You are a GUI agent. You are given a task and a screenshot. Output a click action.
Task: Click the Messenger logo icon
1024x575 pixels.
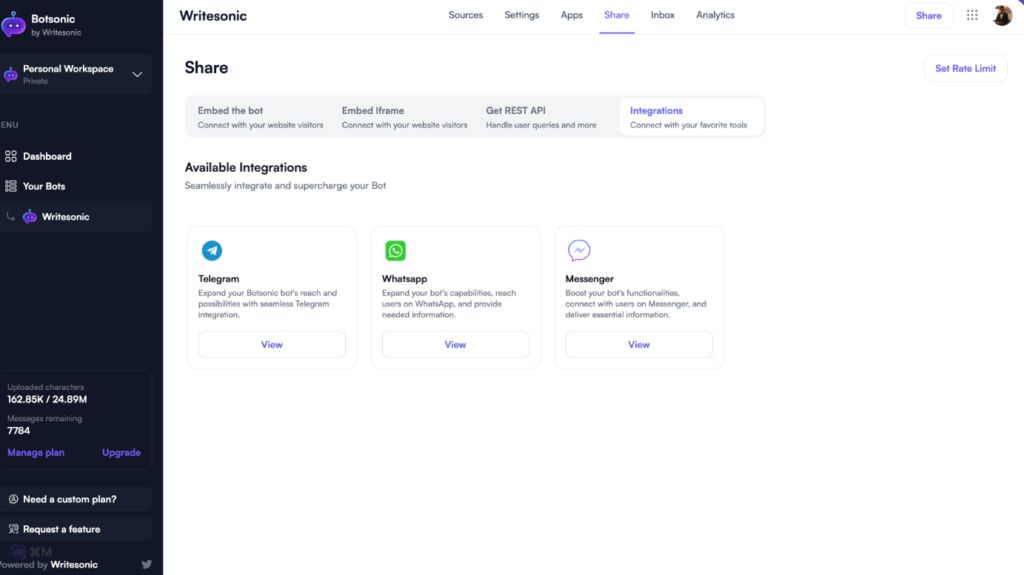[x=579, y=250]
